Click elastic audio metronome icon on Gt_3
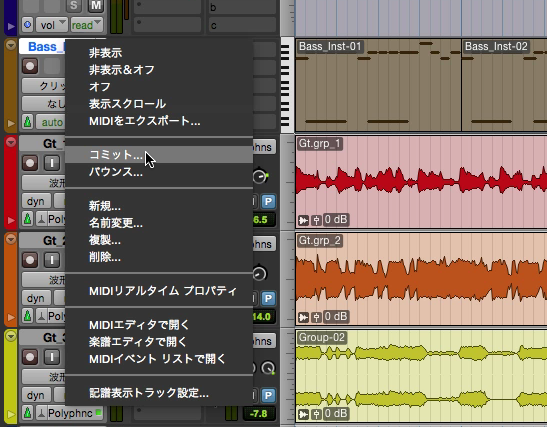547x427 pixels. point(42,413)
